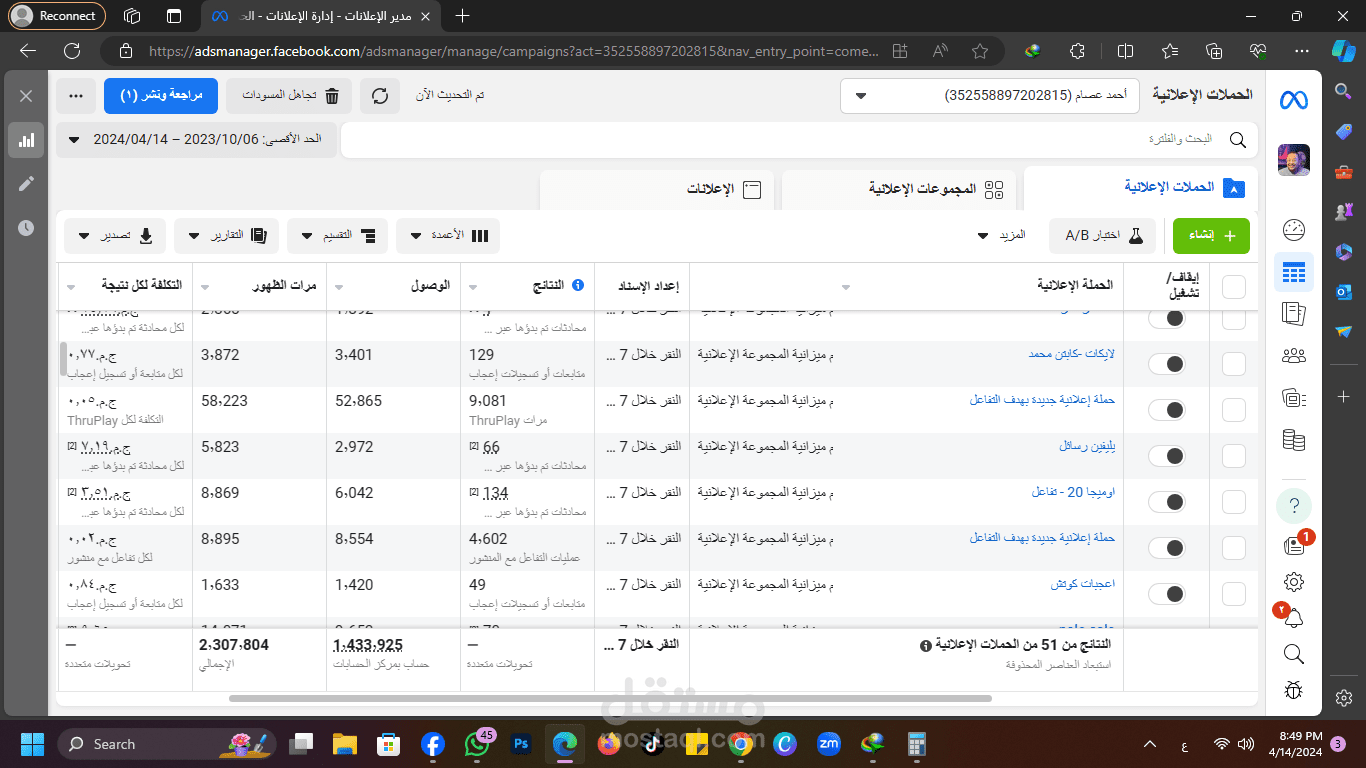Open the billing coins stack icon
The image size is (1366, 768).
point(1294,439)
